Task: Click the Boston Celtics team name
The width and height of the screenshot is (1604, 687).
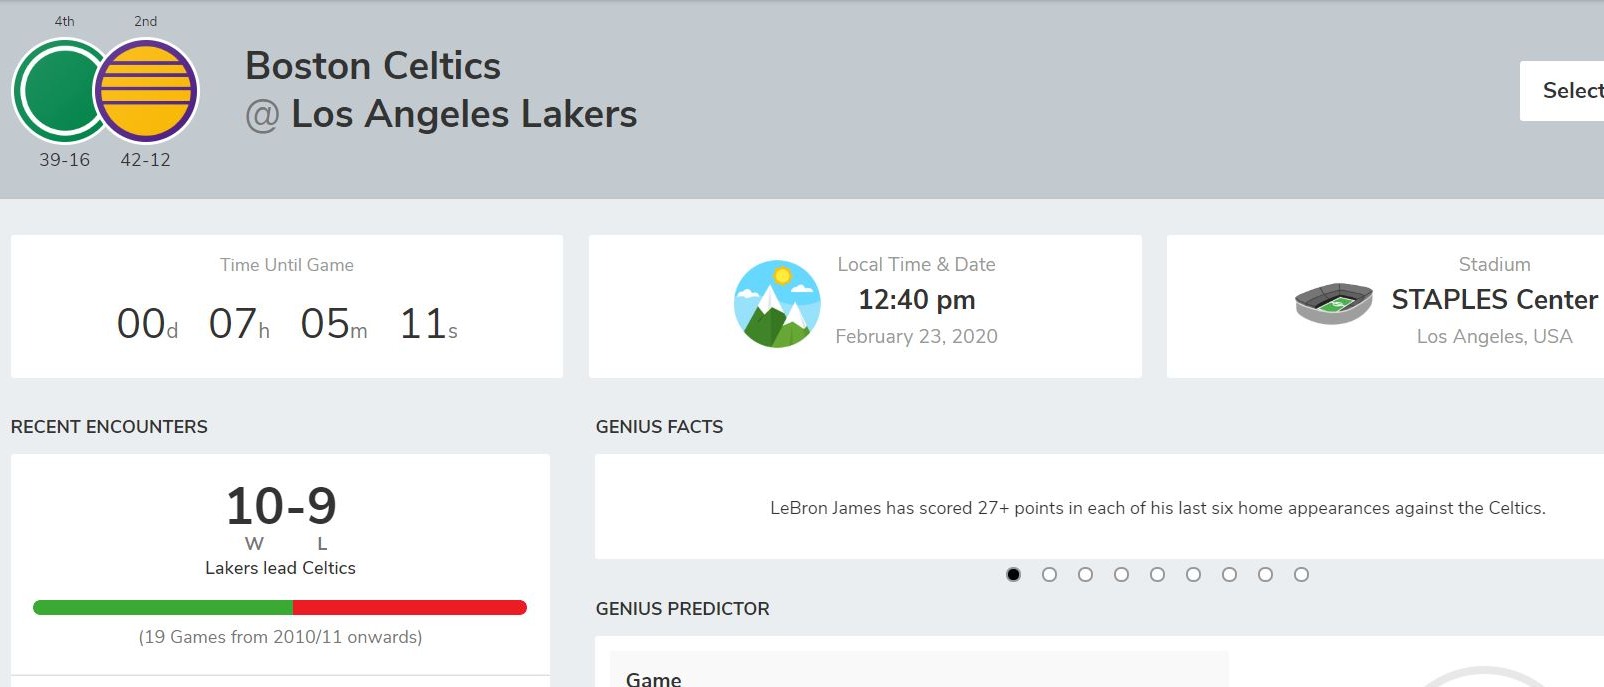Action: pos(373,66)
